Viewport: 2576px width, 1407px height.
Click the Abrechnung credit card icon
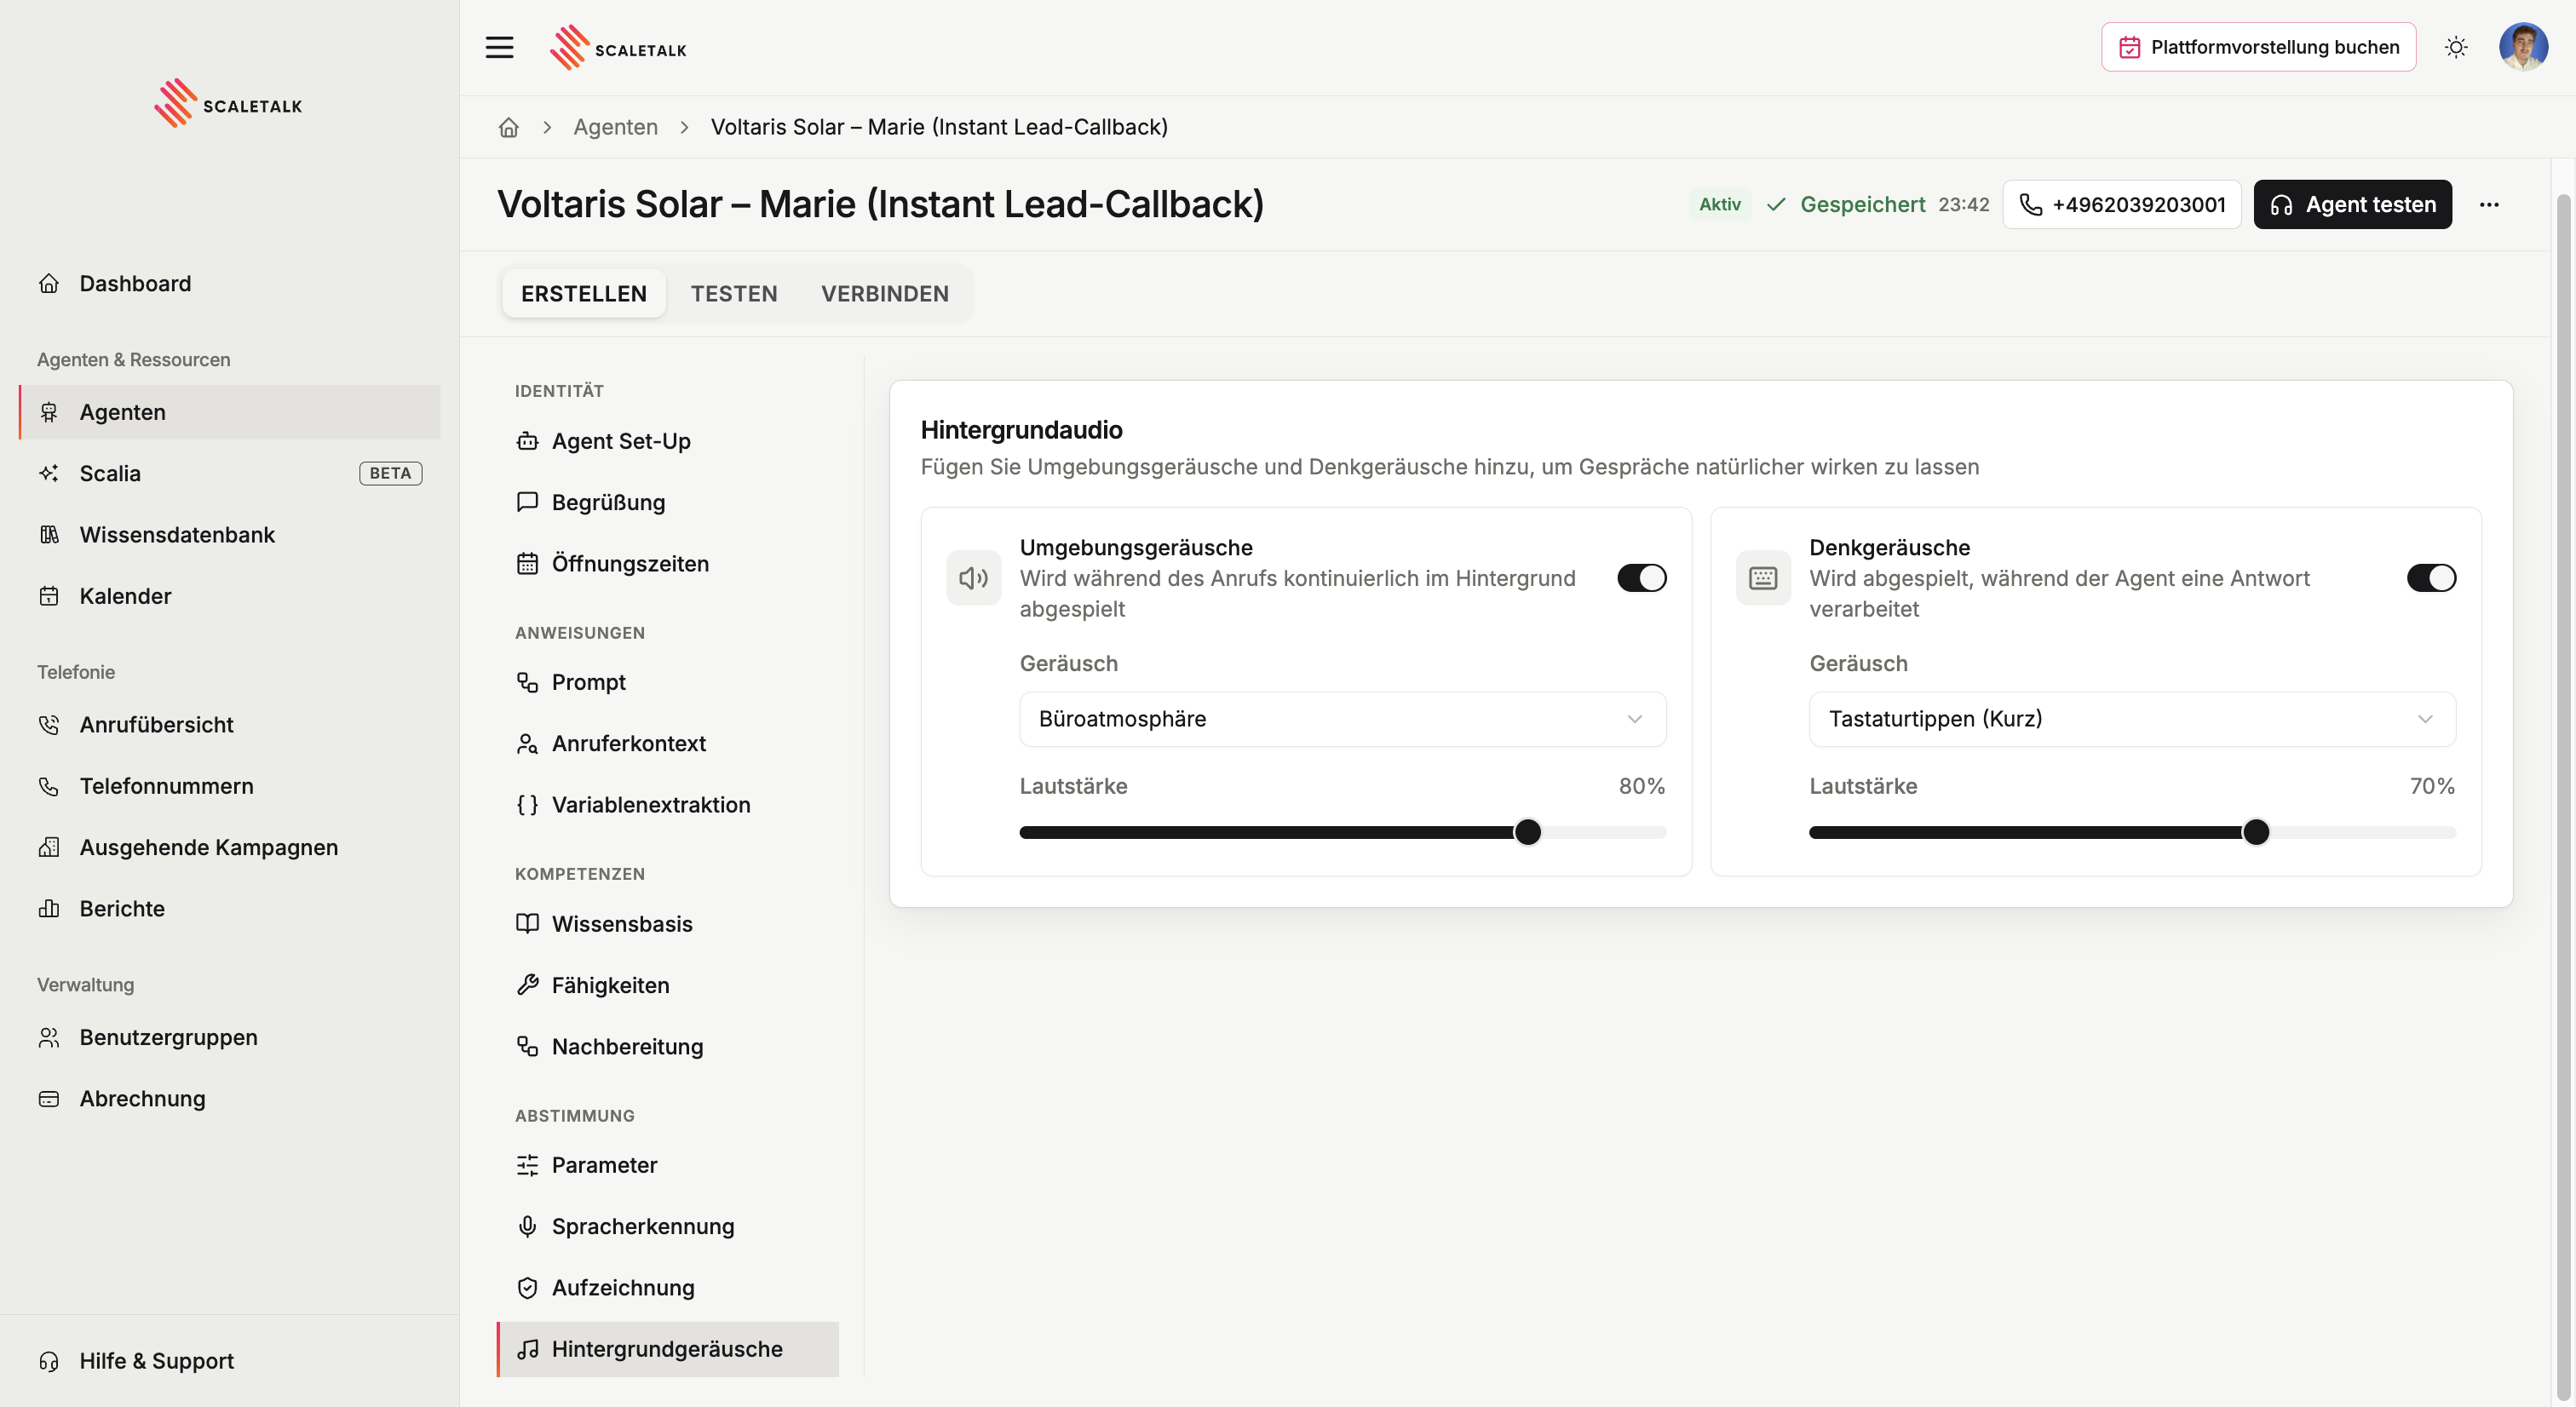49,1099
